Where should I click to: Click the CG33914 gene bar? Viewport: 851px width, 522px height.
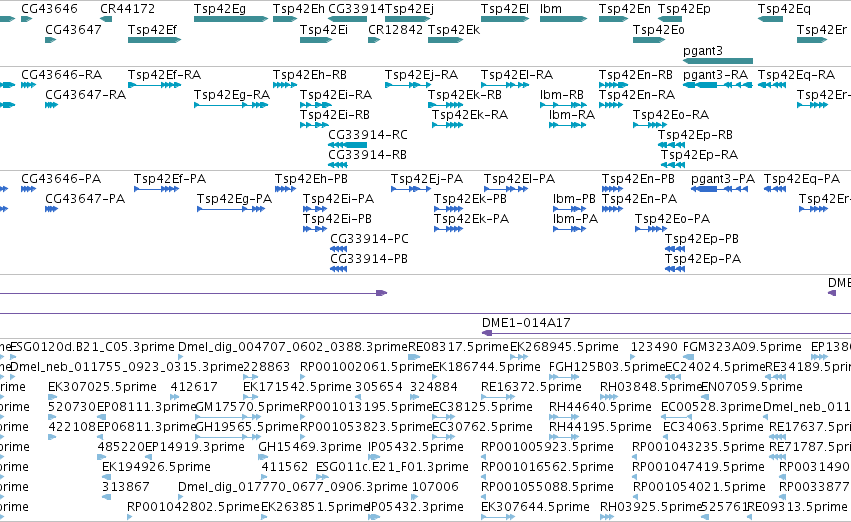pos(347,19)
